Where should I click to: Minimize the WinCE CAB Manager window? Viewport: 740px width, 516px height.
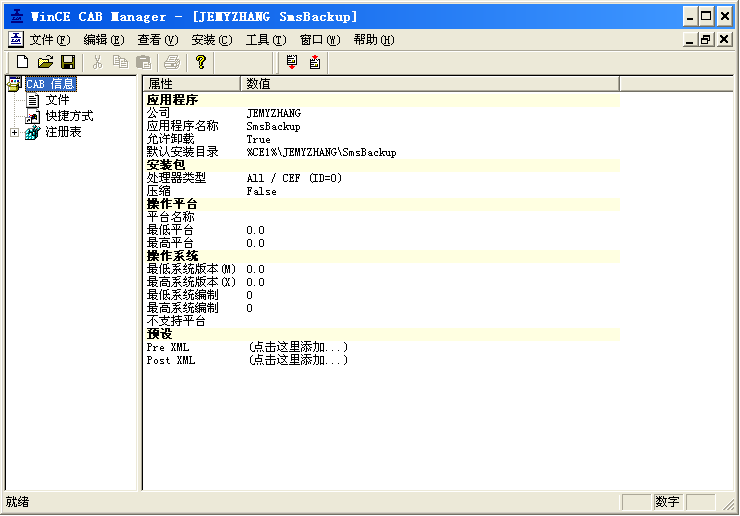(x=690, y=17)
